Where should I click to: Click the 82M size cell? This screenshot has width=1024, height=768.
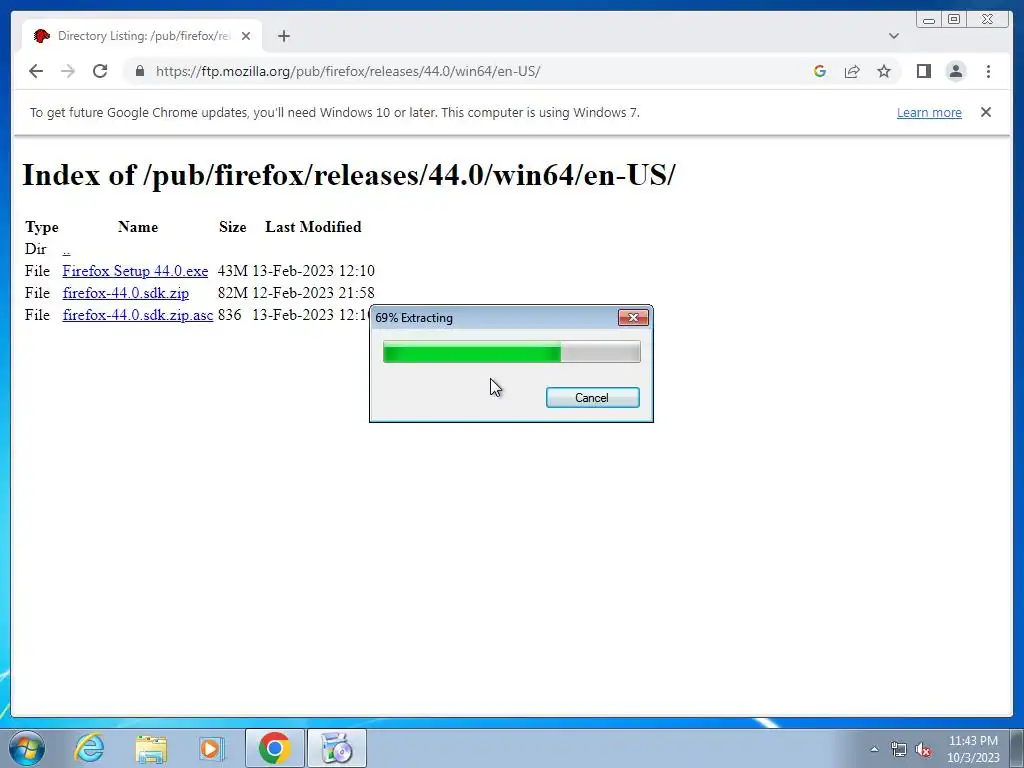(x=232, y=293)
